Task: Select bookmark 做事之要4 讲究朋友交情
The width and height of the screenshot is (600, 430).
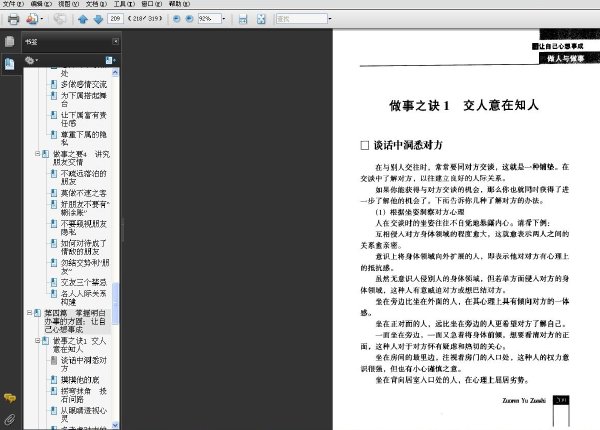Action: [x=81, y=158]
